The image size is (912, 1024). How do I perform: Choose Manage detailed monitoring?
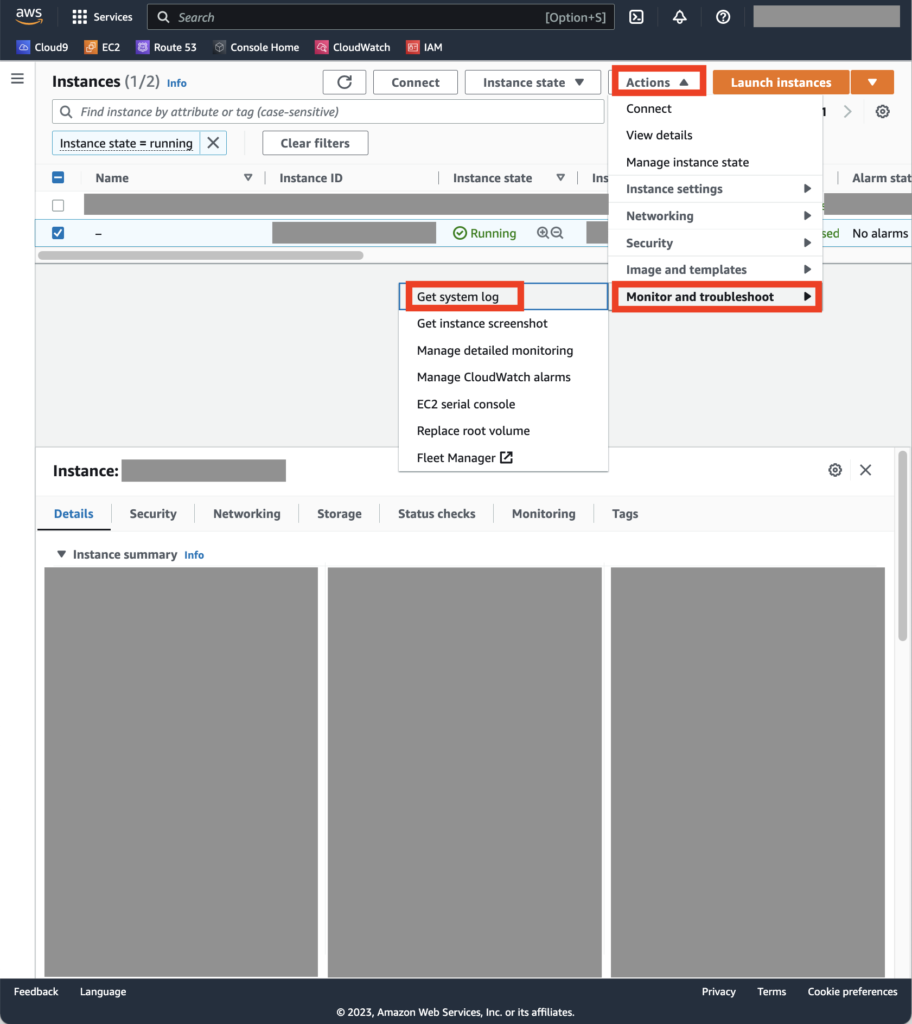[503, 351]
